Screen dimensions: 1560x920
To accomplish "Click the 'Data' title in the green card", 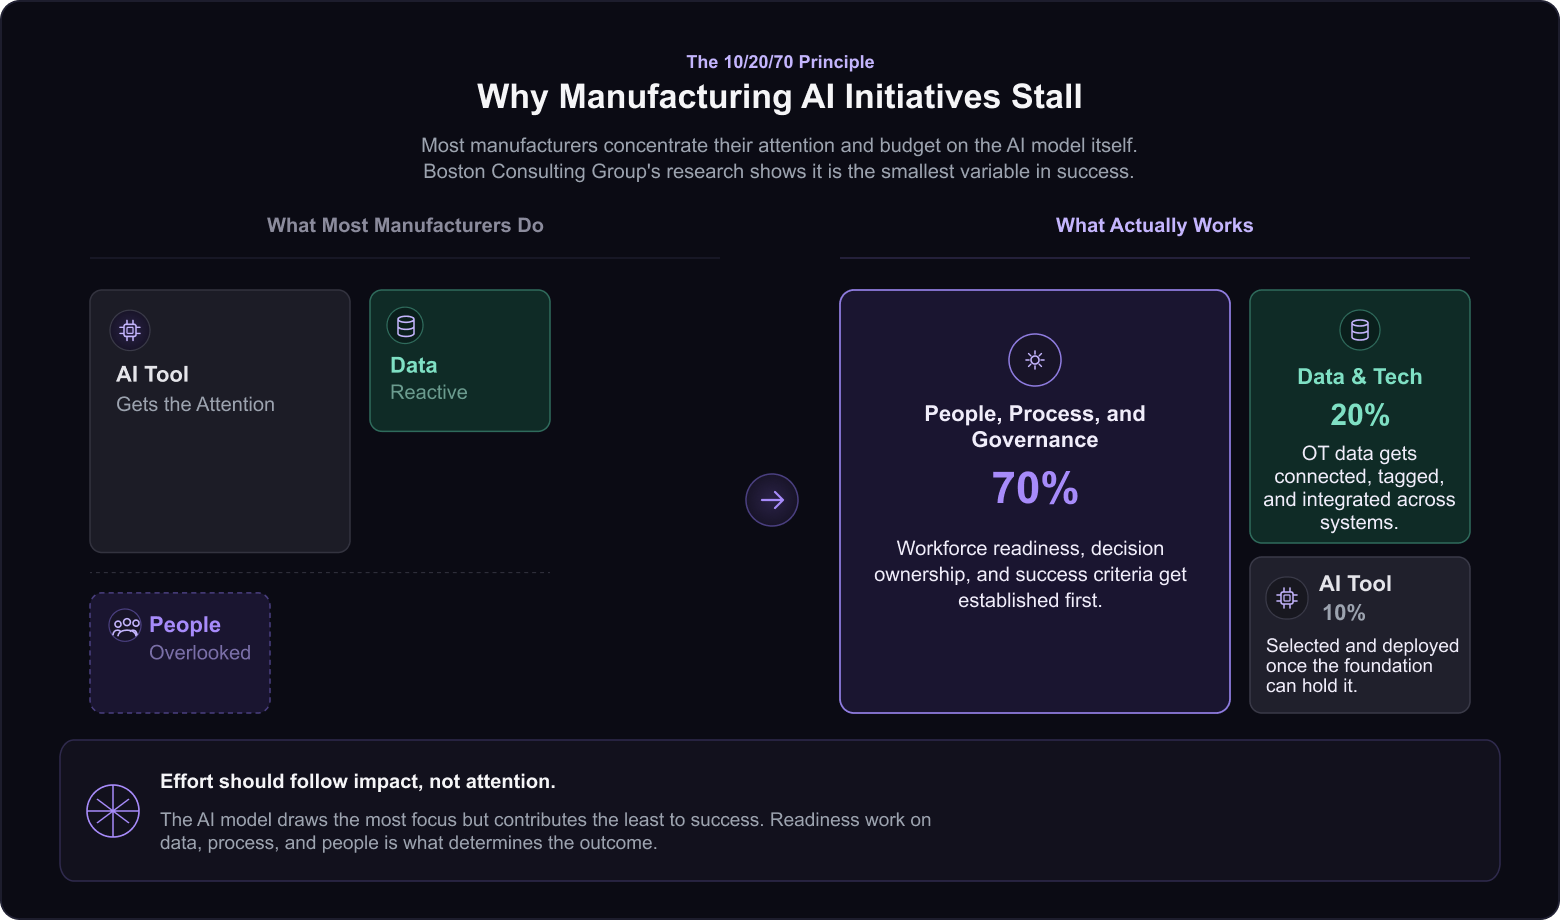I will pyautogui.click(x=414, y=365).
